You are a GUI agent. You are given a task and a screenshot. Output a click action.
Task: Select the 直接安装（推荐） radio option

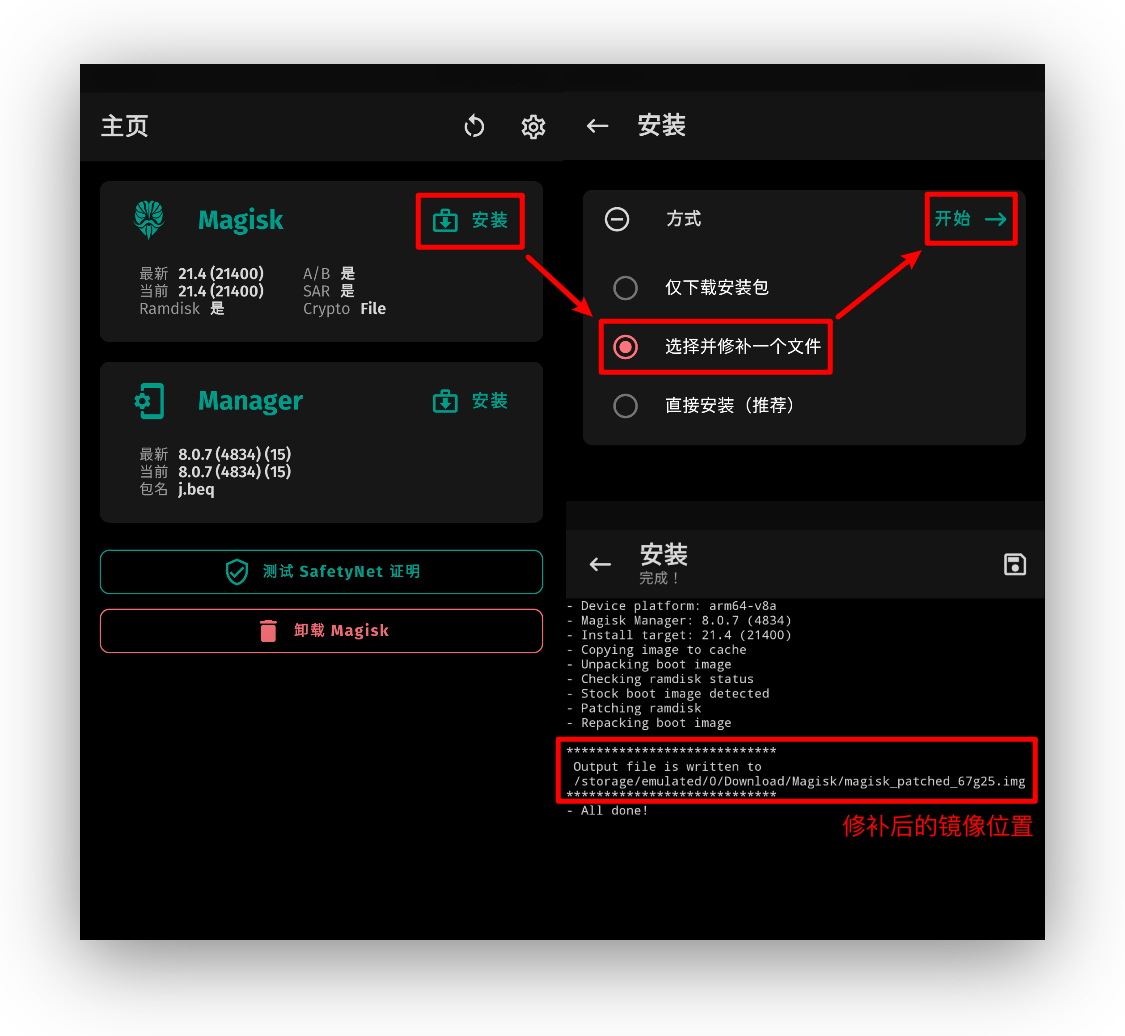coord(625,406)
